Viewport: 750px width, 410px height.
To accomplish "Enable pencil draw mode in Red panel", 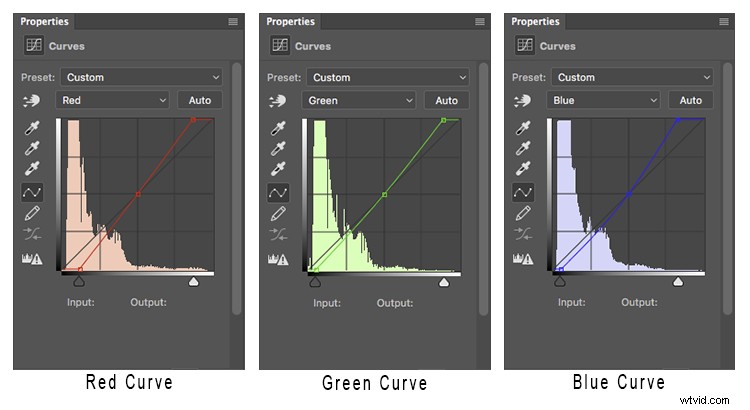I will [33, 213].
